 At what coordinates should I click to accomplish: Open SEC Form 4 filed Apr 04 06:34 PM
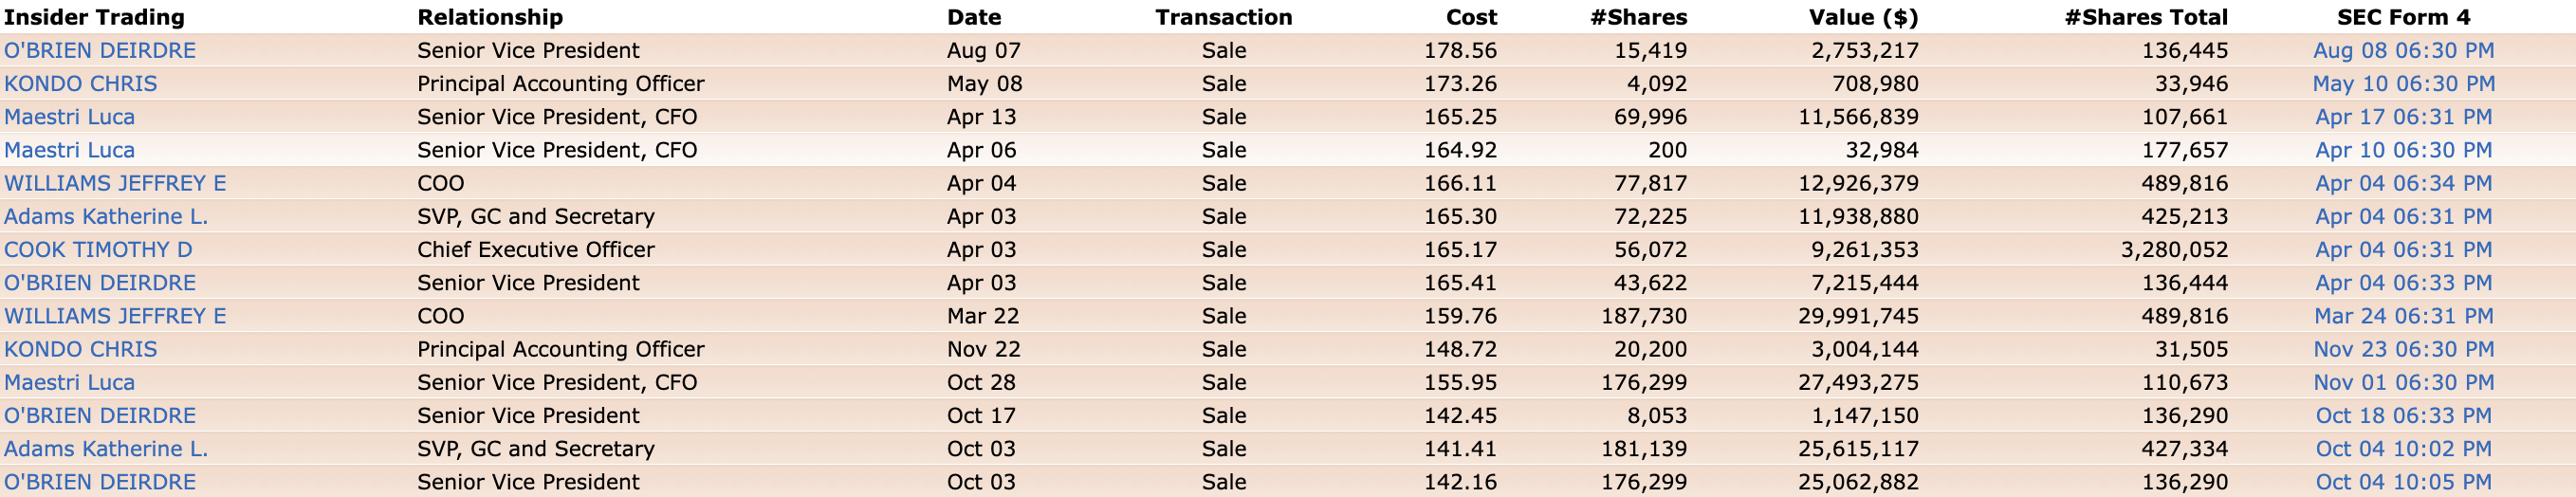coord(2403,183)
